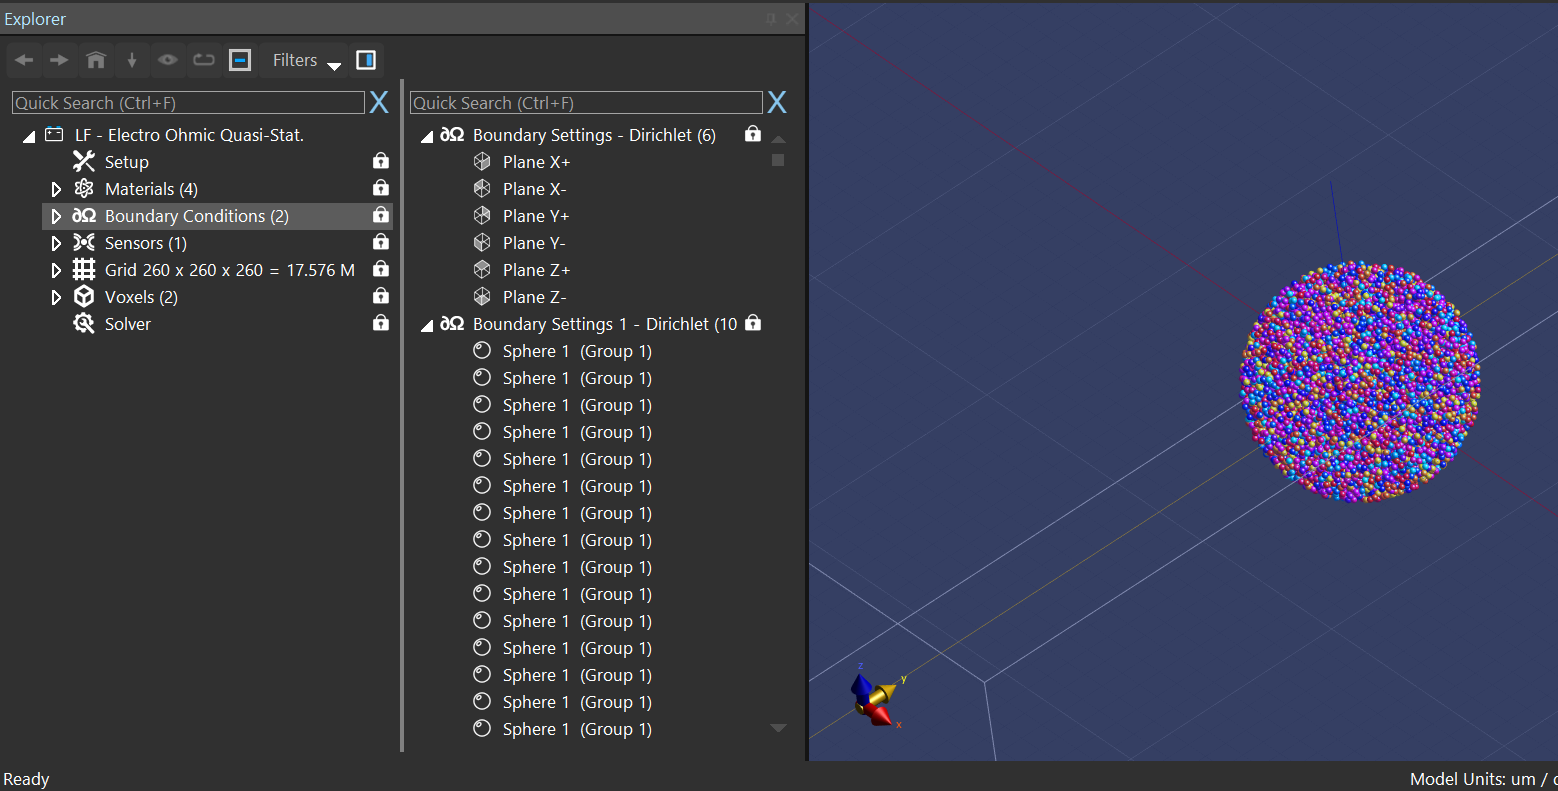Screen dimensions: 1558x791
Task: Click the 'Explorer' panel title
Action: [x=35, y=19]
